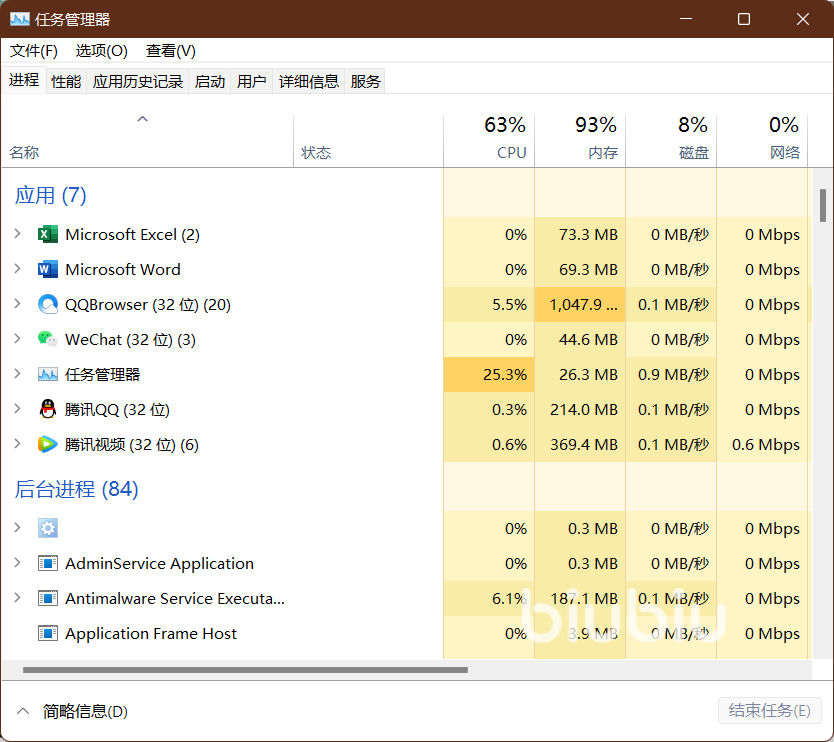Screen dimensions: 834x742
Task: Select the QQBrowser app icon
Action: point(47,304)
